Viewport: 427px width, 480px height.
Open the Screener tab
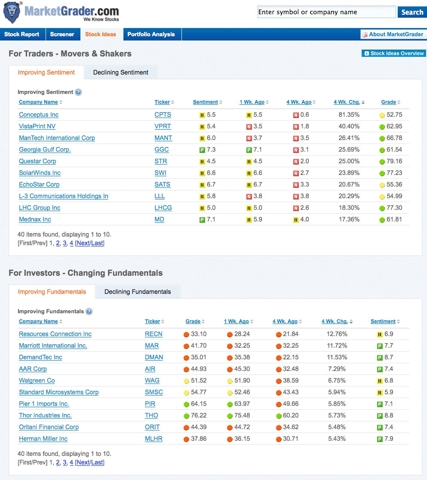point(62,34)
